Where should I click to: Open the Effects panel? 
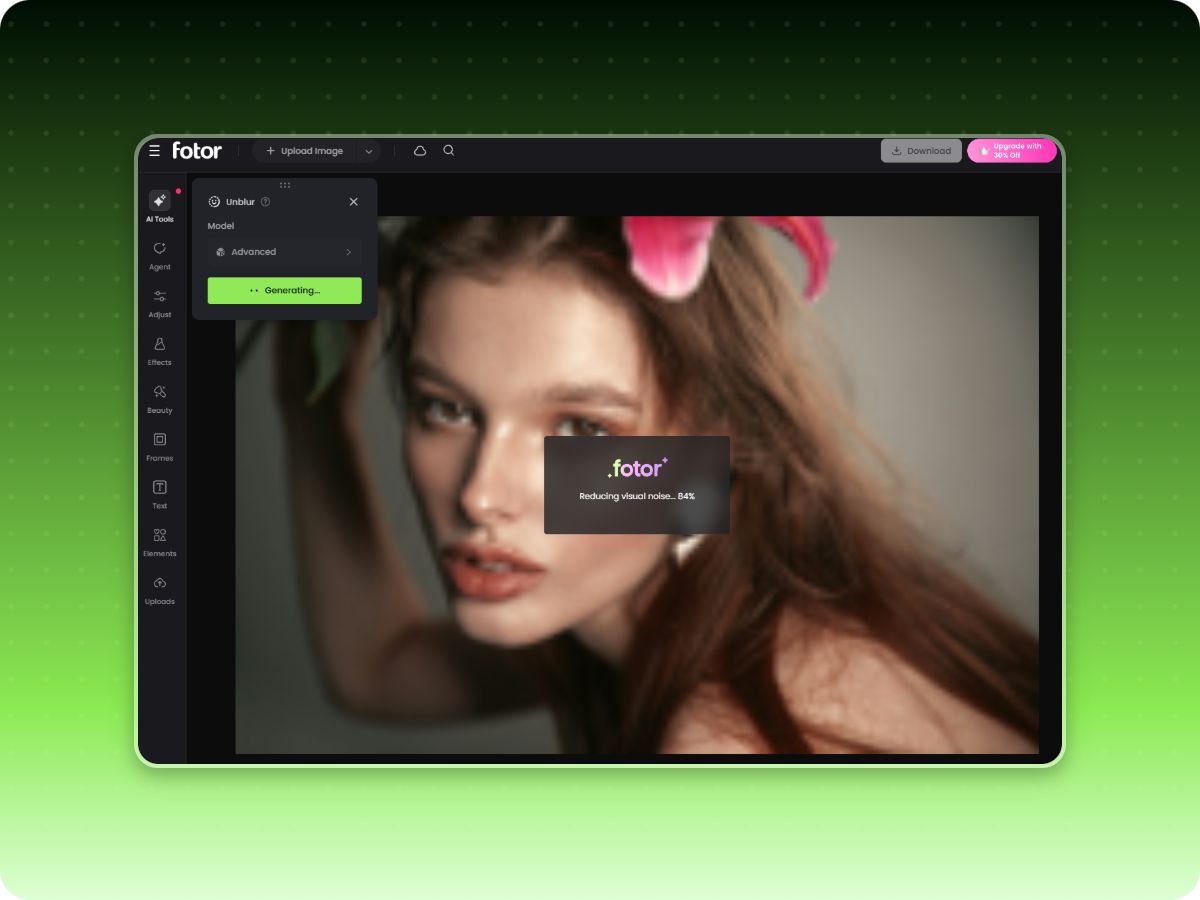pyautogui.click(x=160, y=351)
